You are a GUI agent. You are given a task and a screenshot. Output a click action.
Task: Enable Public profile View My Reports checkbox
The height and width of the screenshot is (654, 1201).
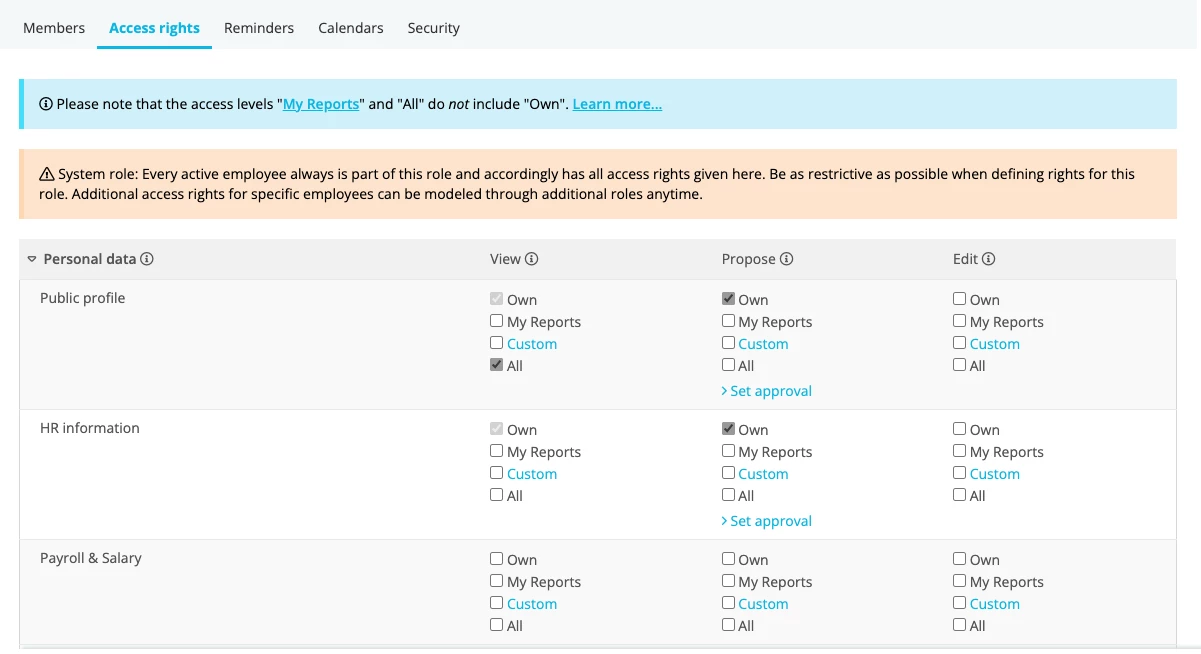497,321
